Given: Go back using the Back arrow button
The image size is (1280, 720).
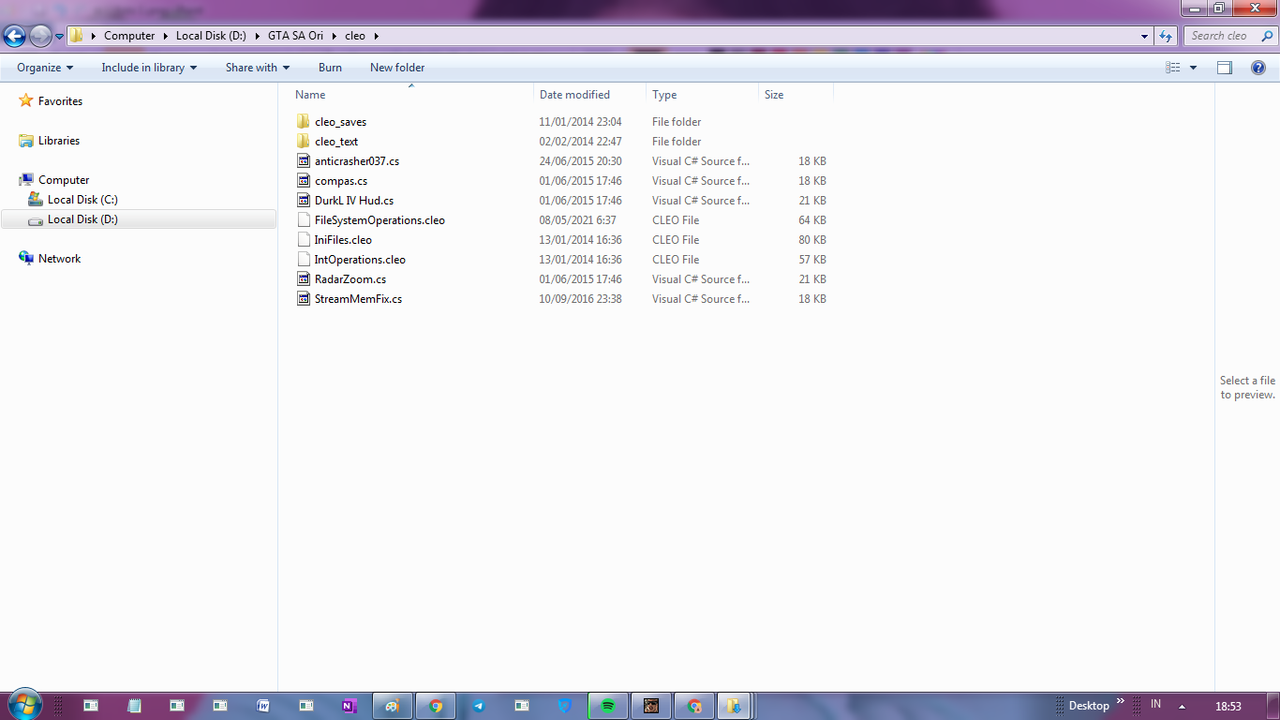Looking at the screenshot, I should click(14, 36).
